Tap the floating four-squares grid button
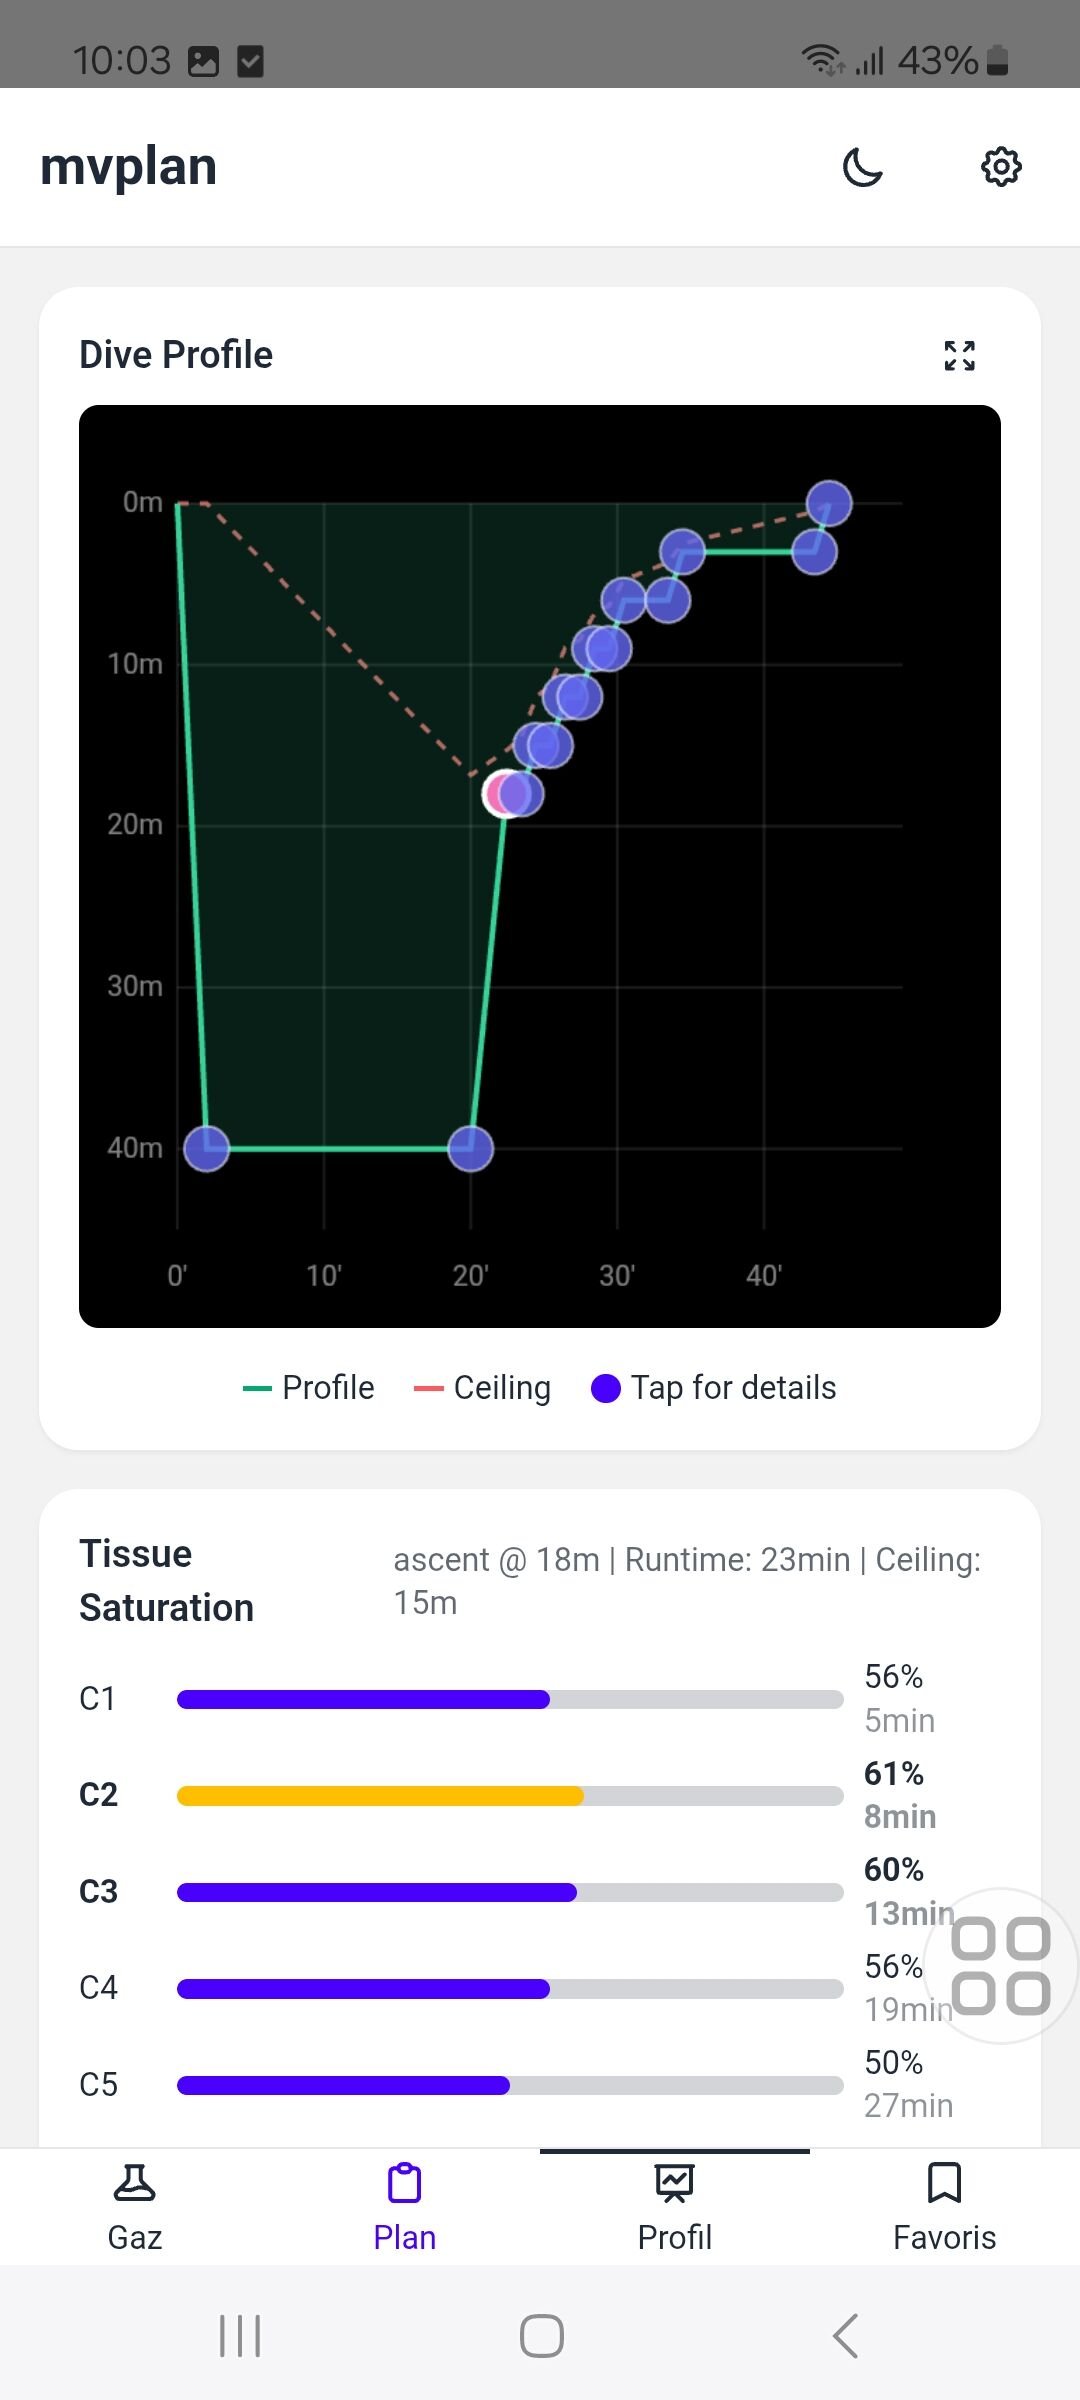 click(x=1000, y=1966)
